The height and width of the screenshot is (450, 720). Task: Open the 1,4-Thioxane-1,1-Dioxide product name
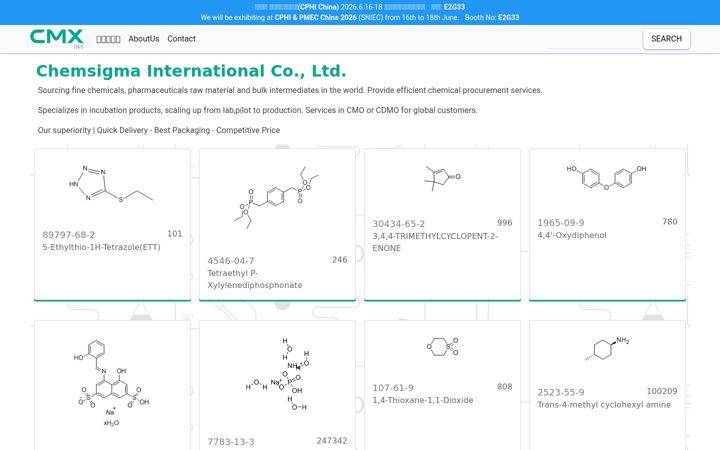tap(423, 400)
